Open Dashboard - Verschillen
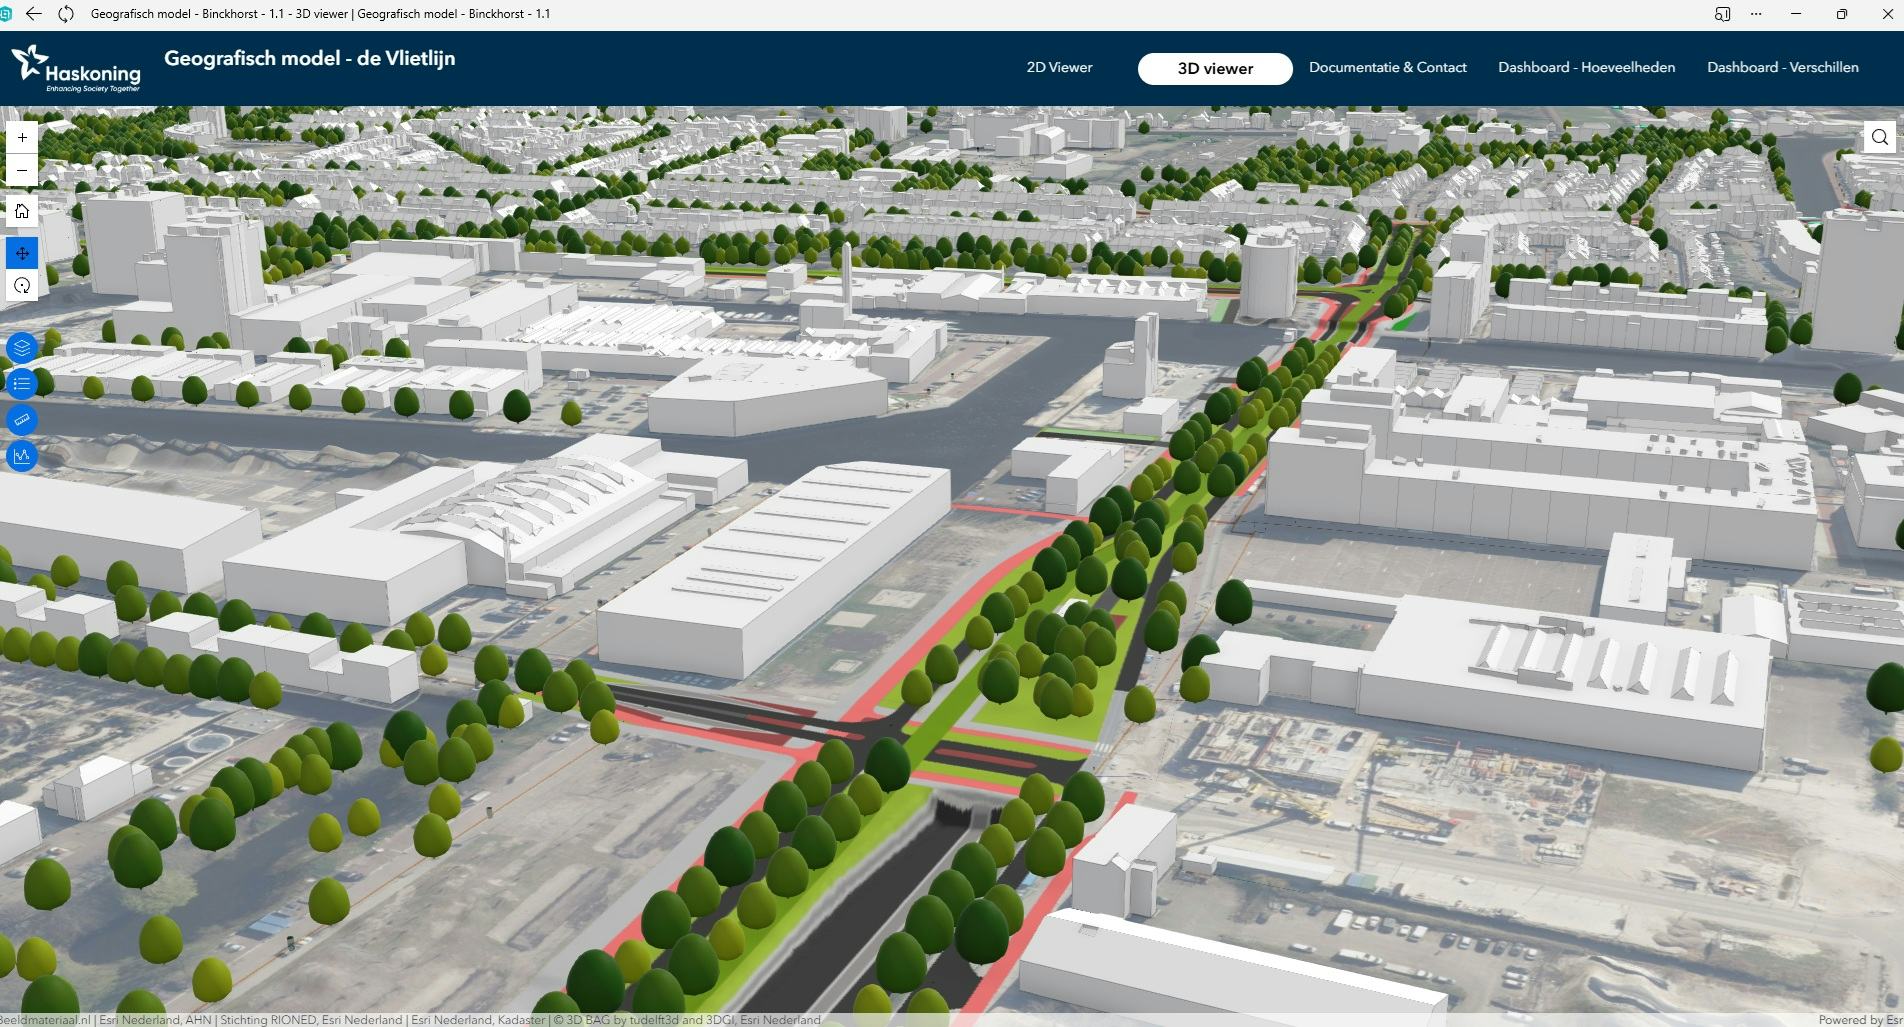The image size is (1904, 1027). [1783, 67]
